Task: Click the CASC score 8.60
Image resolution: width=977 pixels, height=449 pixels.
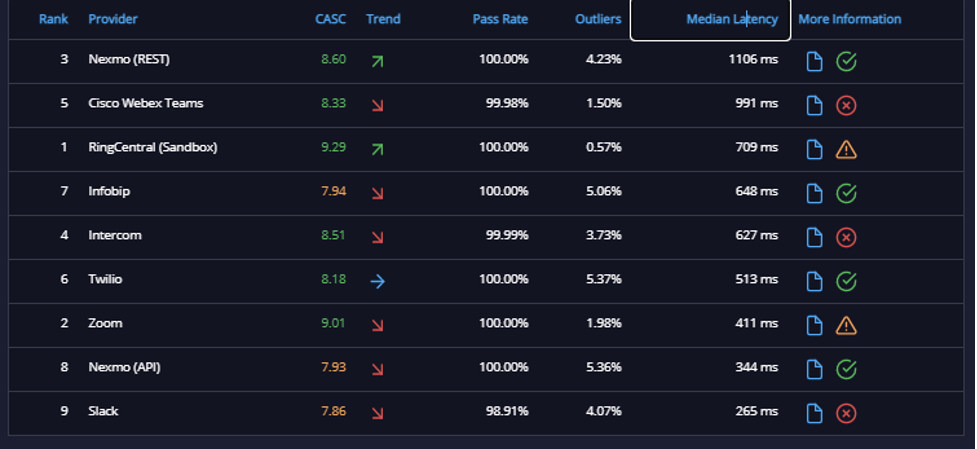Action: [x=333, y=59]
